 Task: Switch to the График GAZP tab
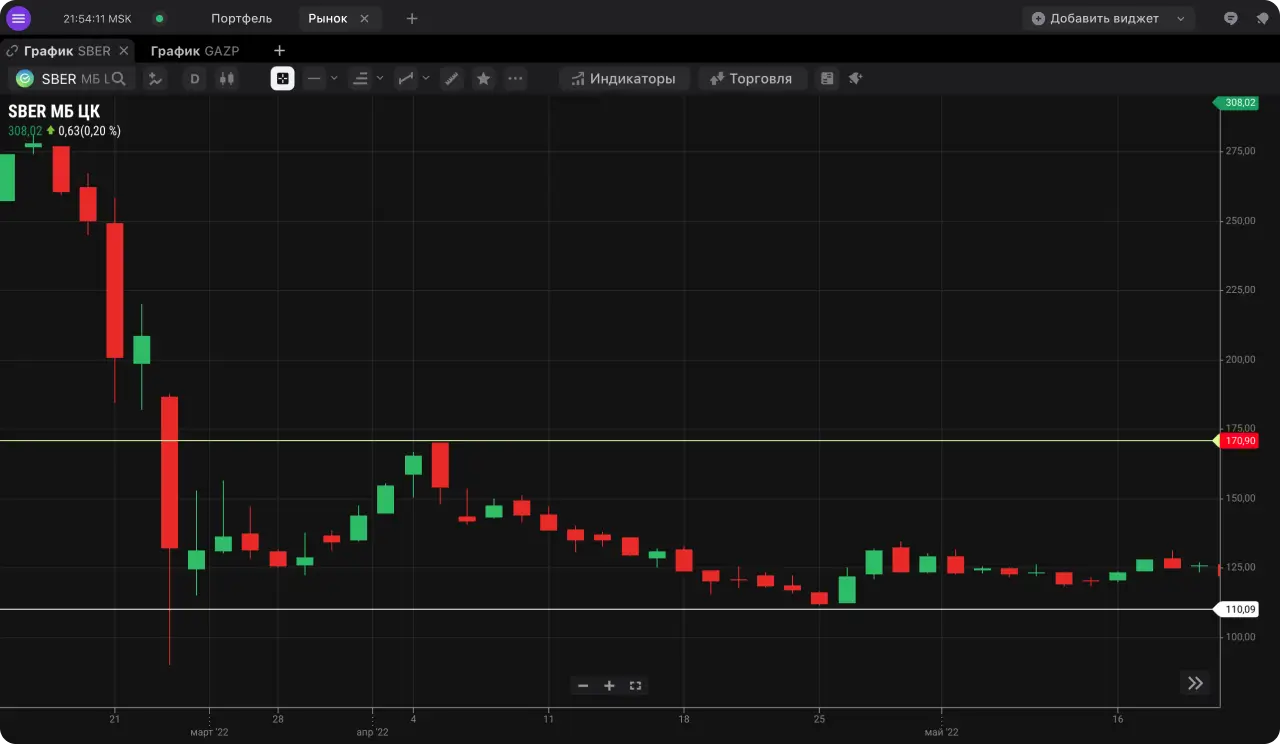click(195, 50)
